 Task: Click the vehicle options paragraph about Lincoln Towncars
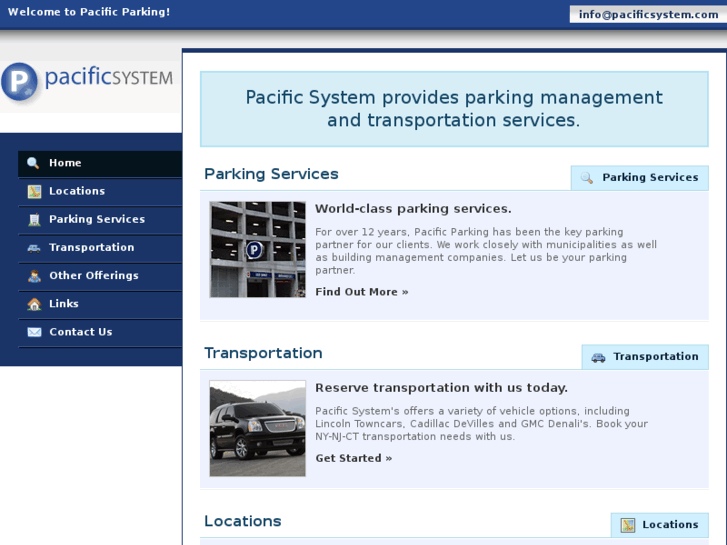(482, 423)
